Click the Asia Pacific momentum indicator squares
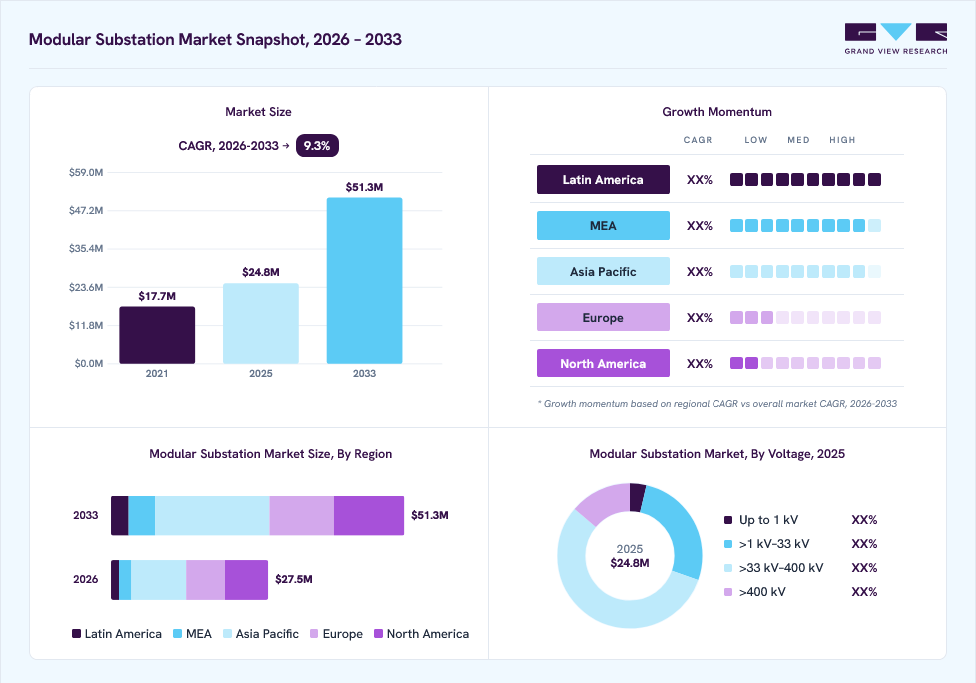 [x=805, y=271]
